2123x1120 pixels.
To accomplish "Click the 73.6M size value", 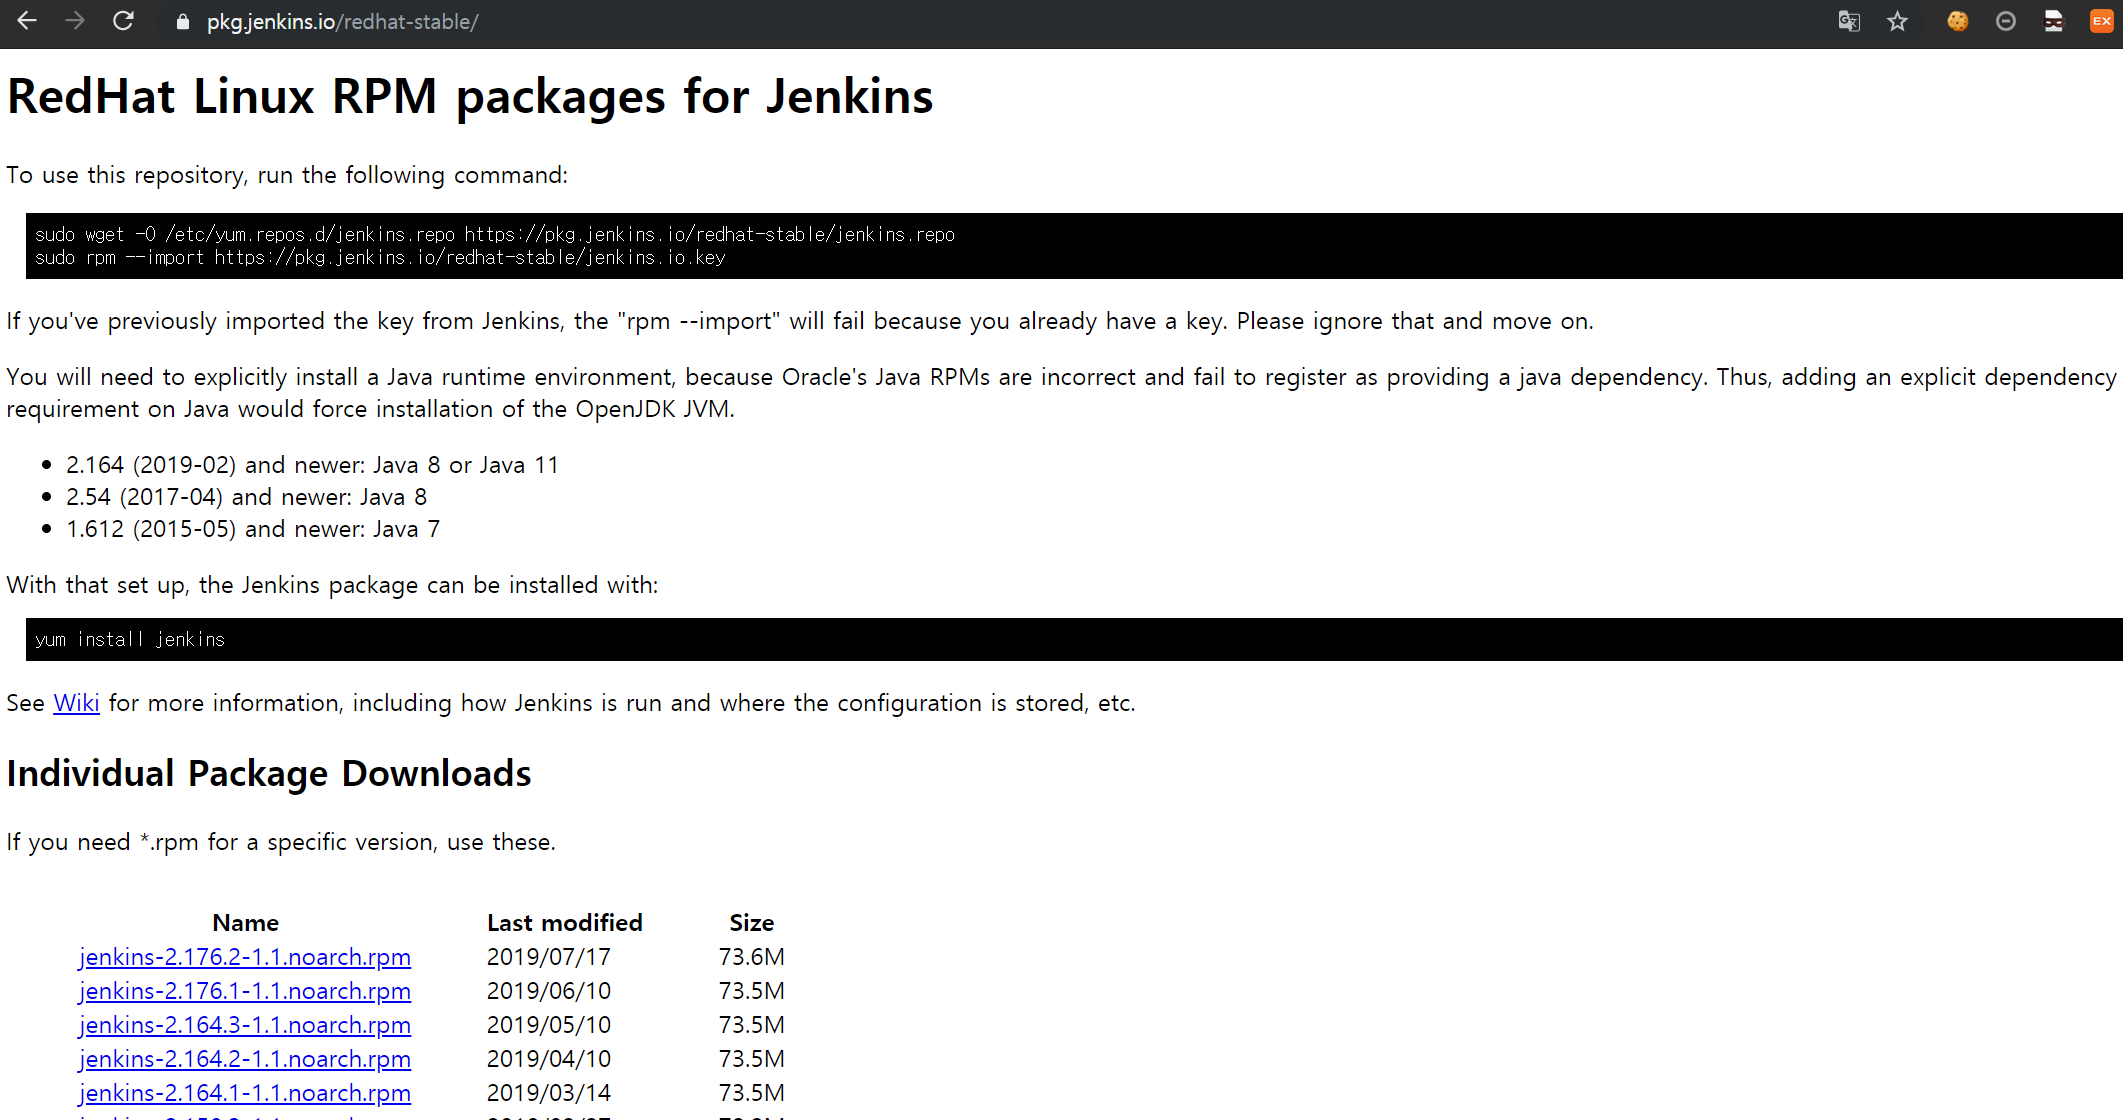I will click(x=752, y=957).
